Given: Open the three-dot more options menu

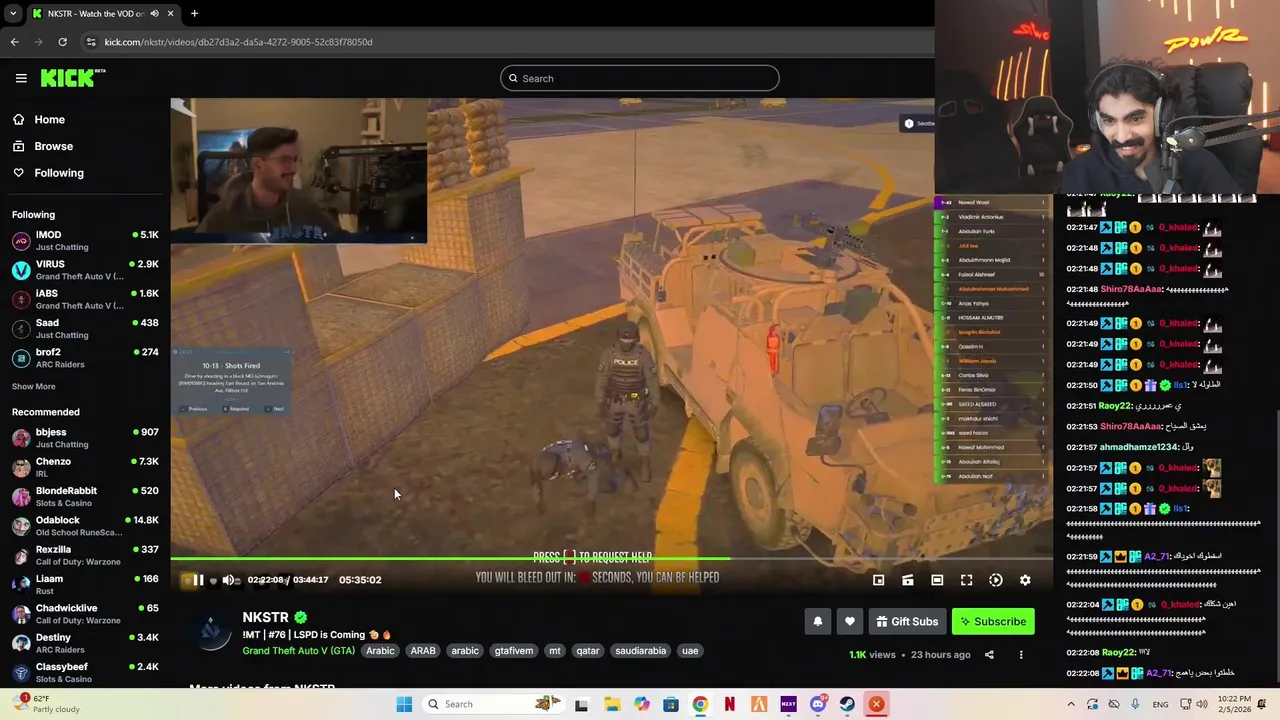Looking at the screenshot, I should pyautogui.click(x=1021, y=655).
